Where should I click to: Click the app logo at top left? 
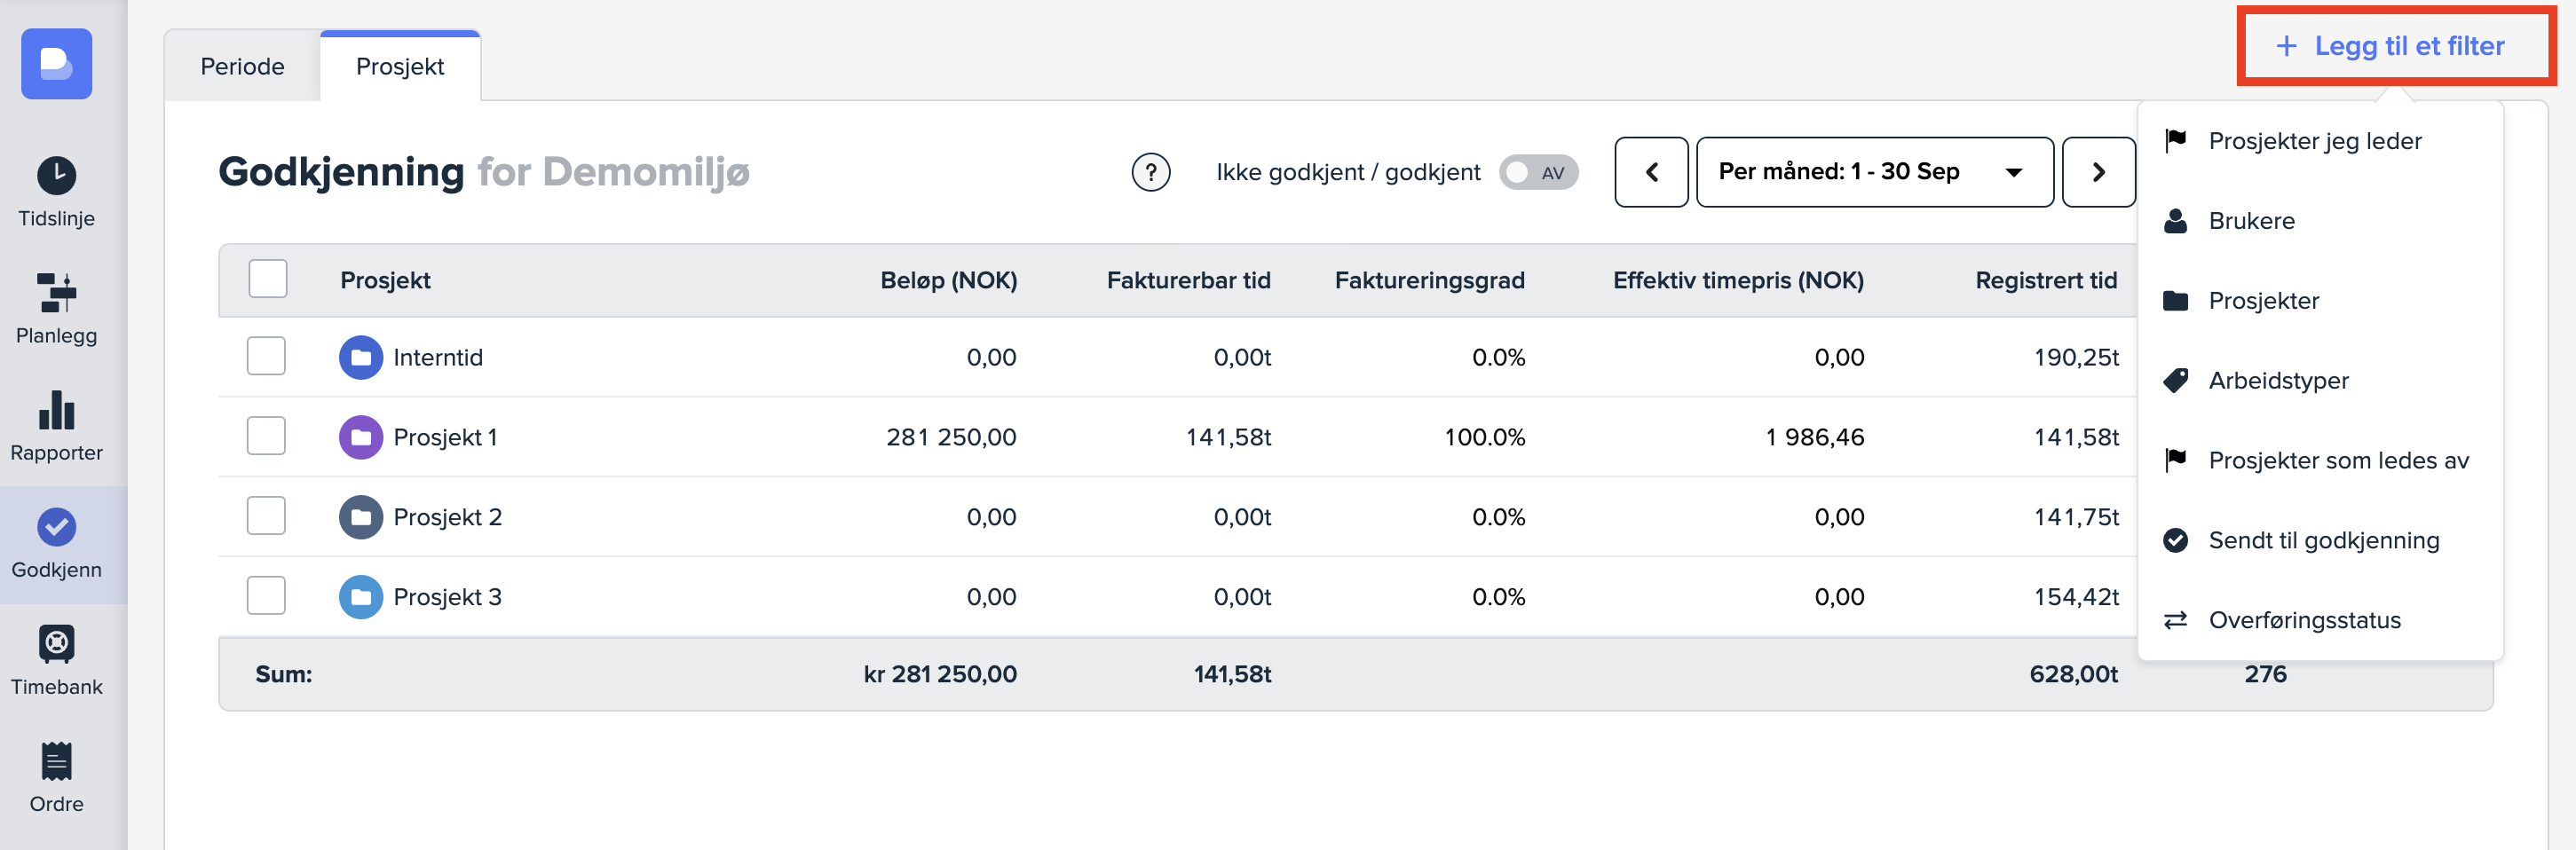point(56,64)
